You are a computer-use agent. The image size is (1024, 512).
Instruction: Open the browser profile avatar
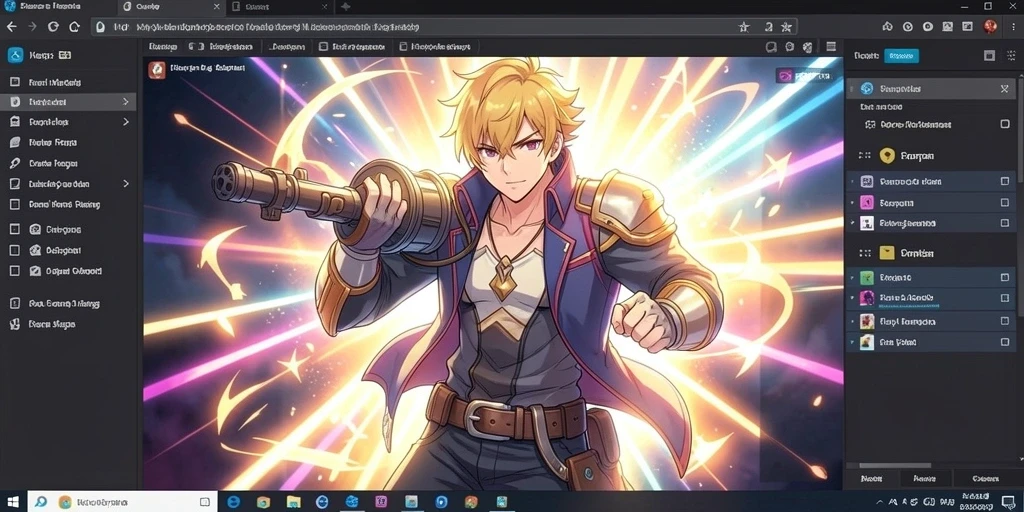990,27
